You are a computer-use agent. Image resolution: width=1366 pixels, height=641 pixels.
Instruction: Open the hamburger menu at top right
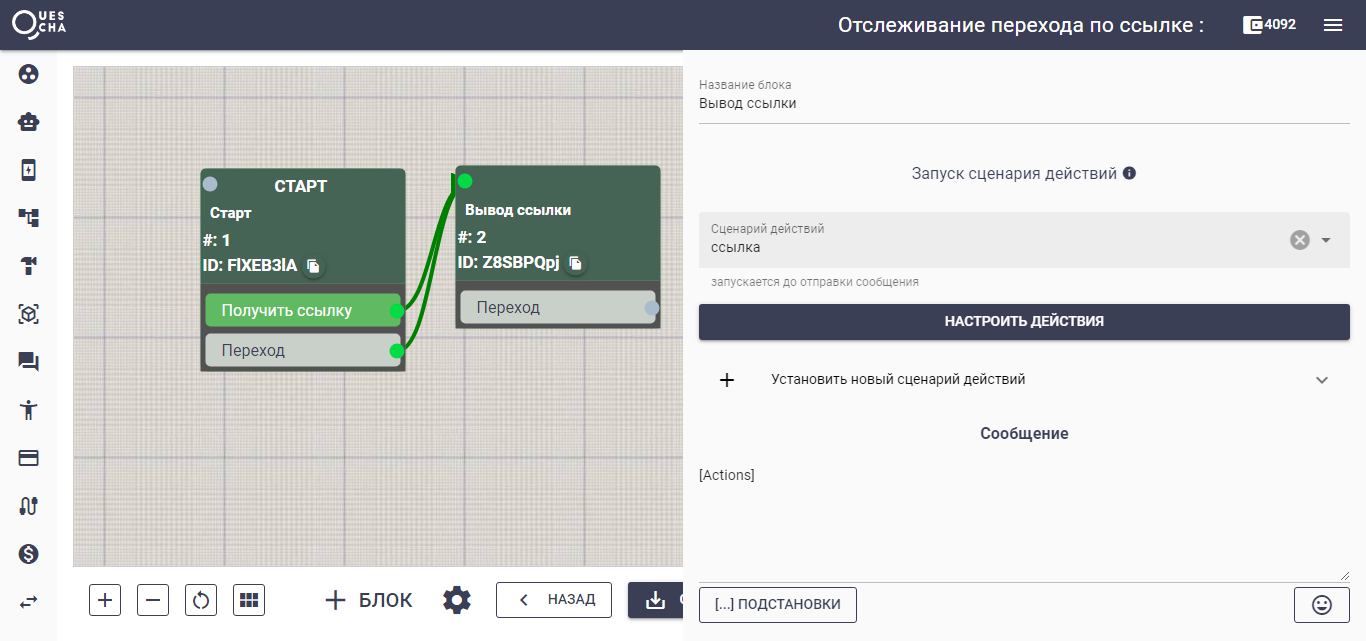1332,25
